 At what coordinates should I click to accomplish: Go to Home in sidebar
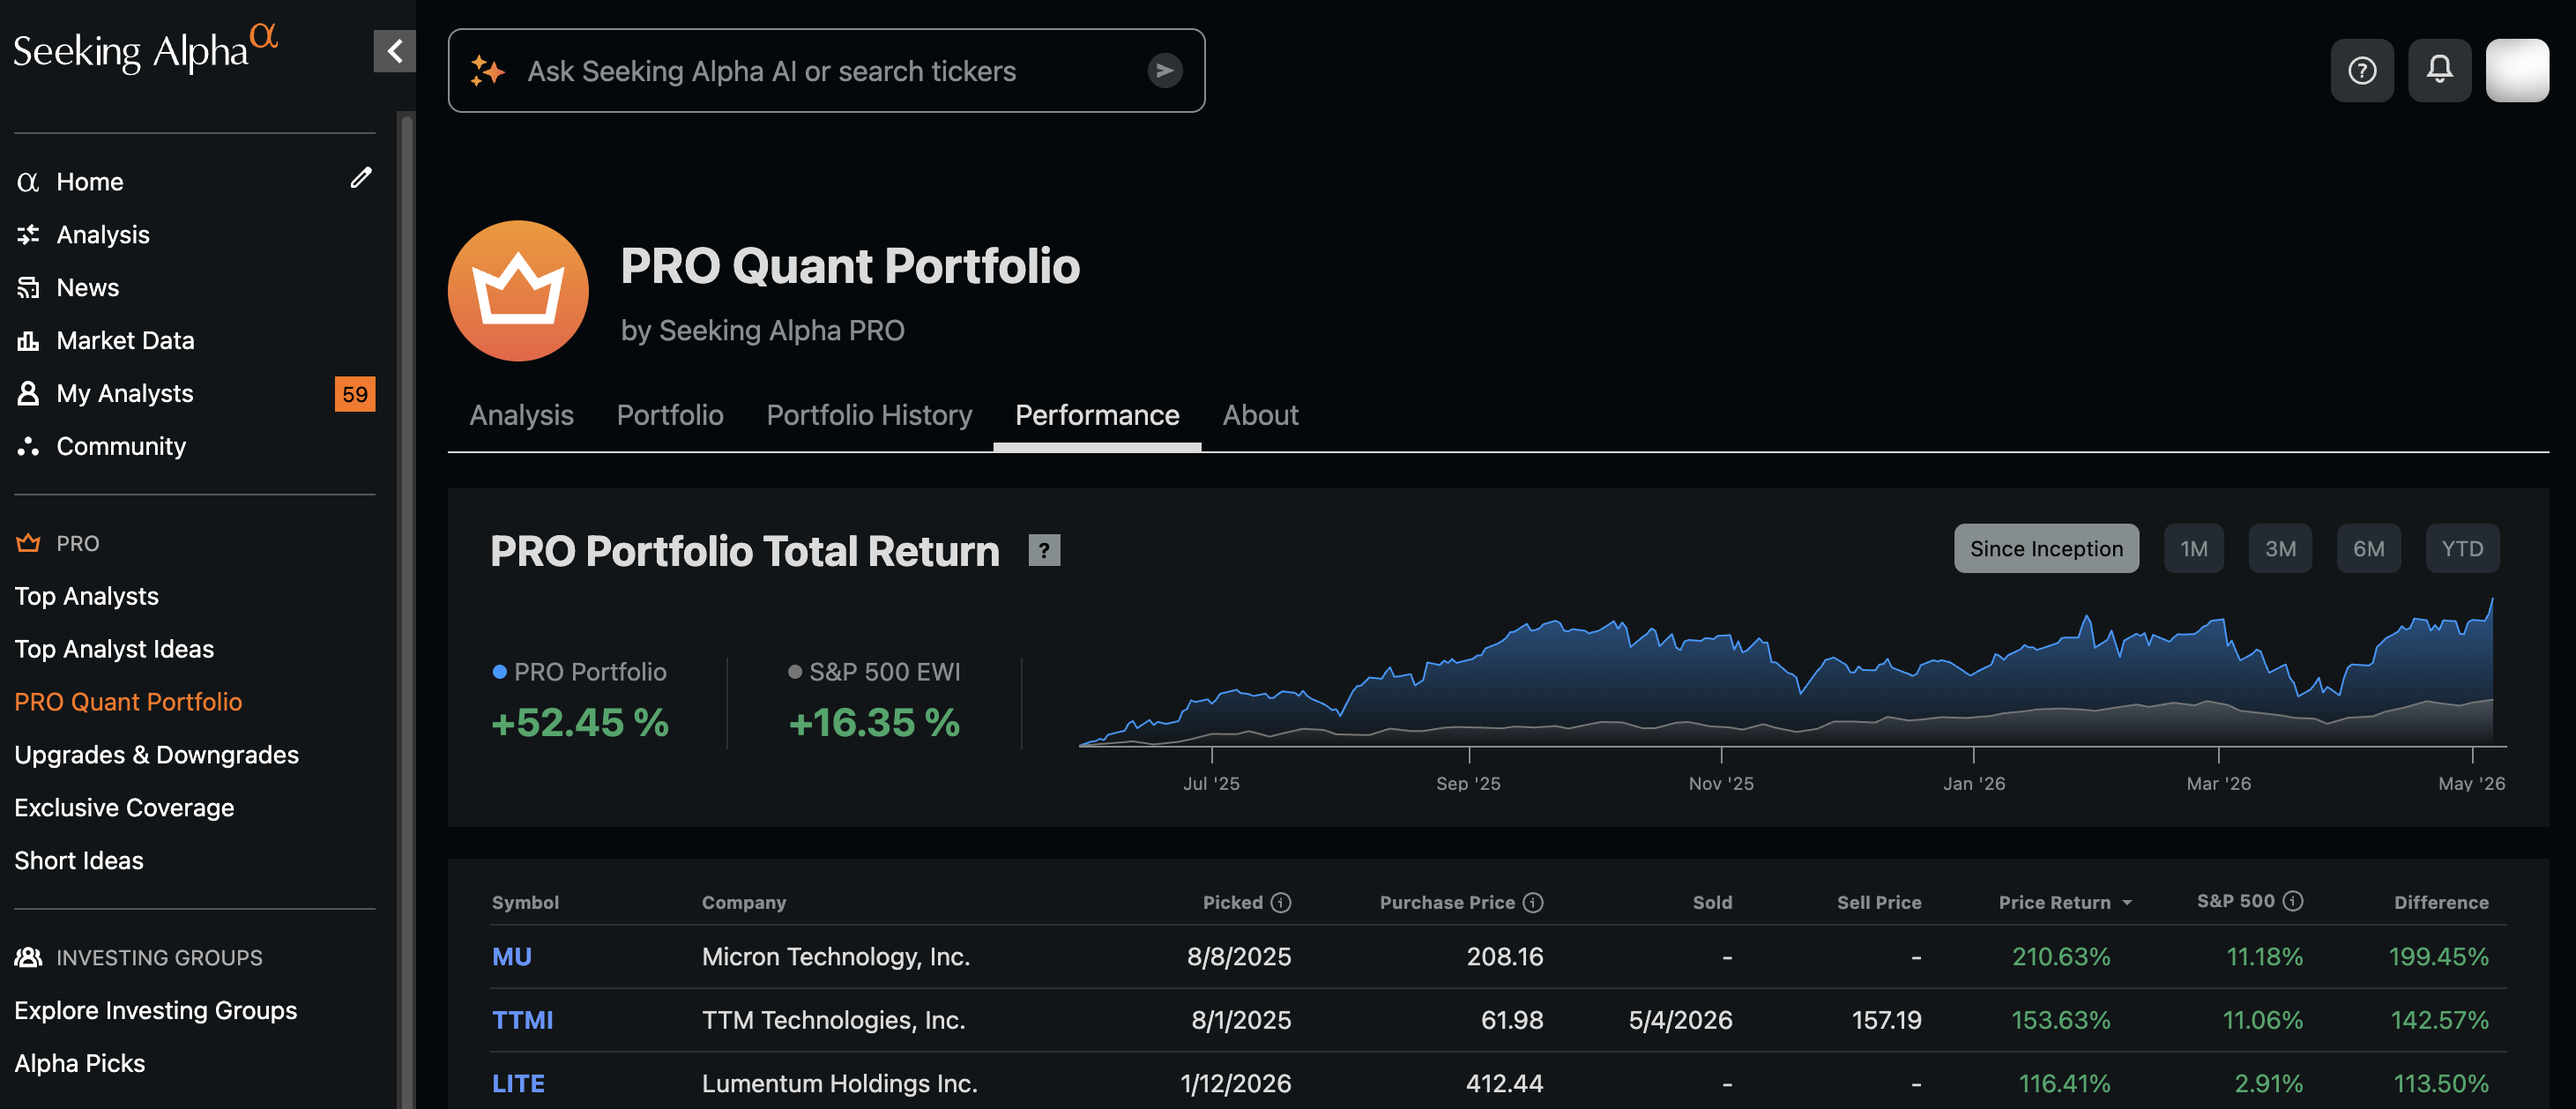click(x=90, y=182)
